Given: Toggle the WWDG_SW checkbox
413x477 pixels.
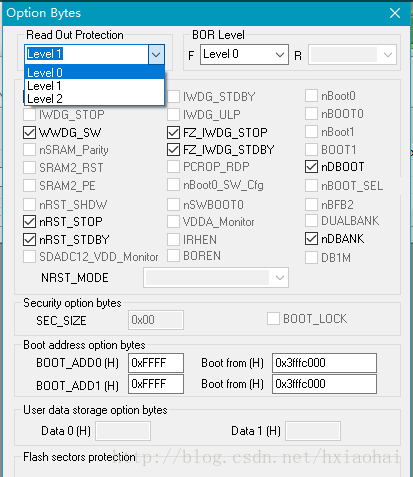Looking at the screenshot, I should pos(29,133).
